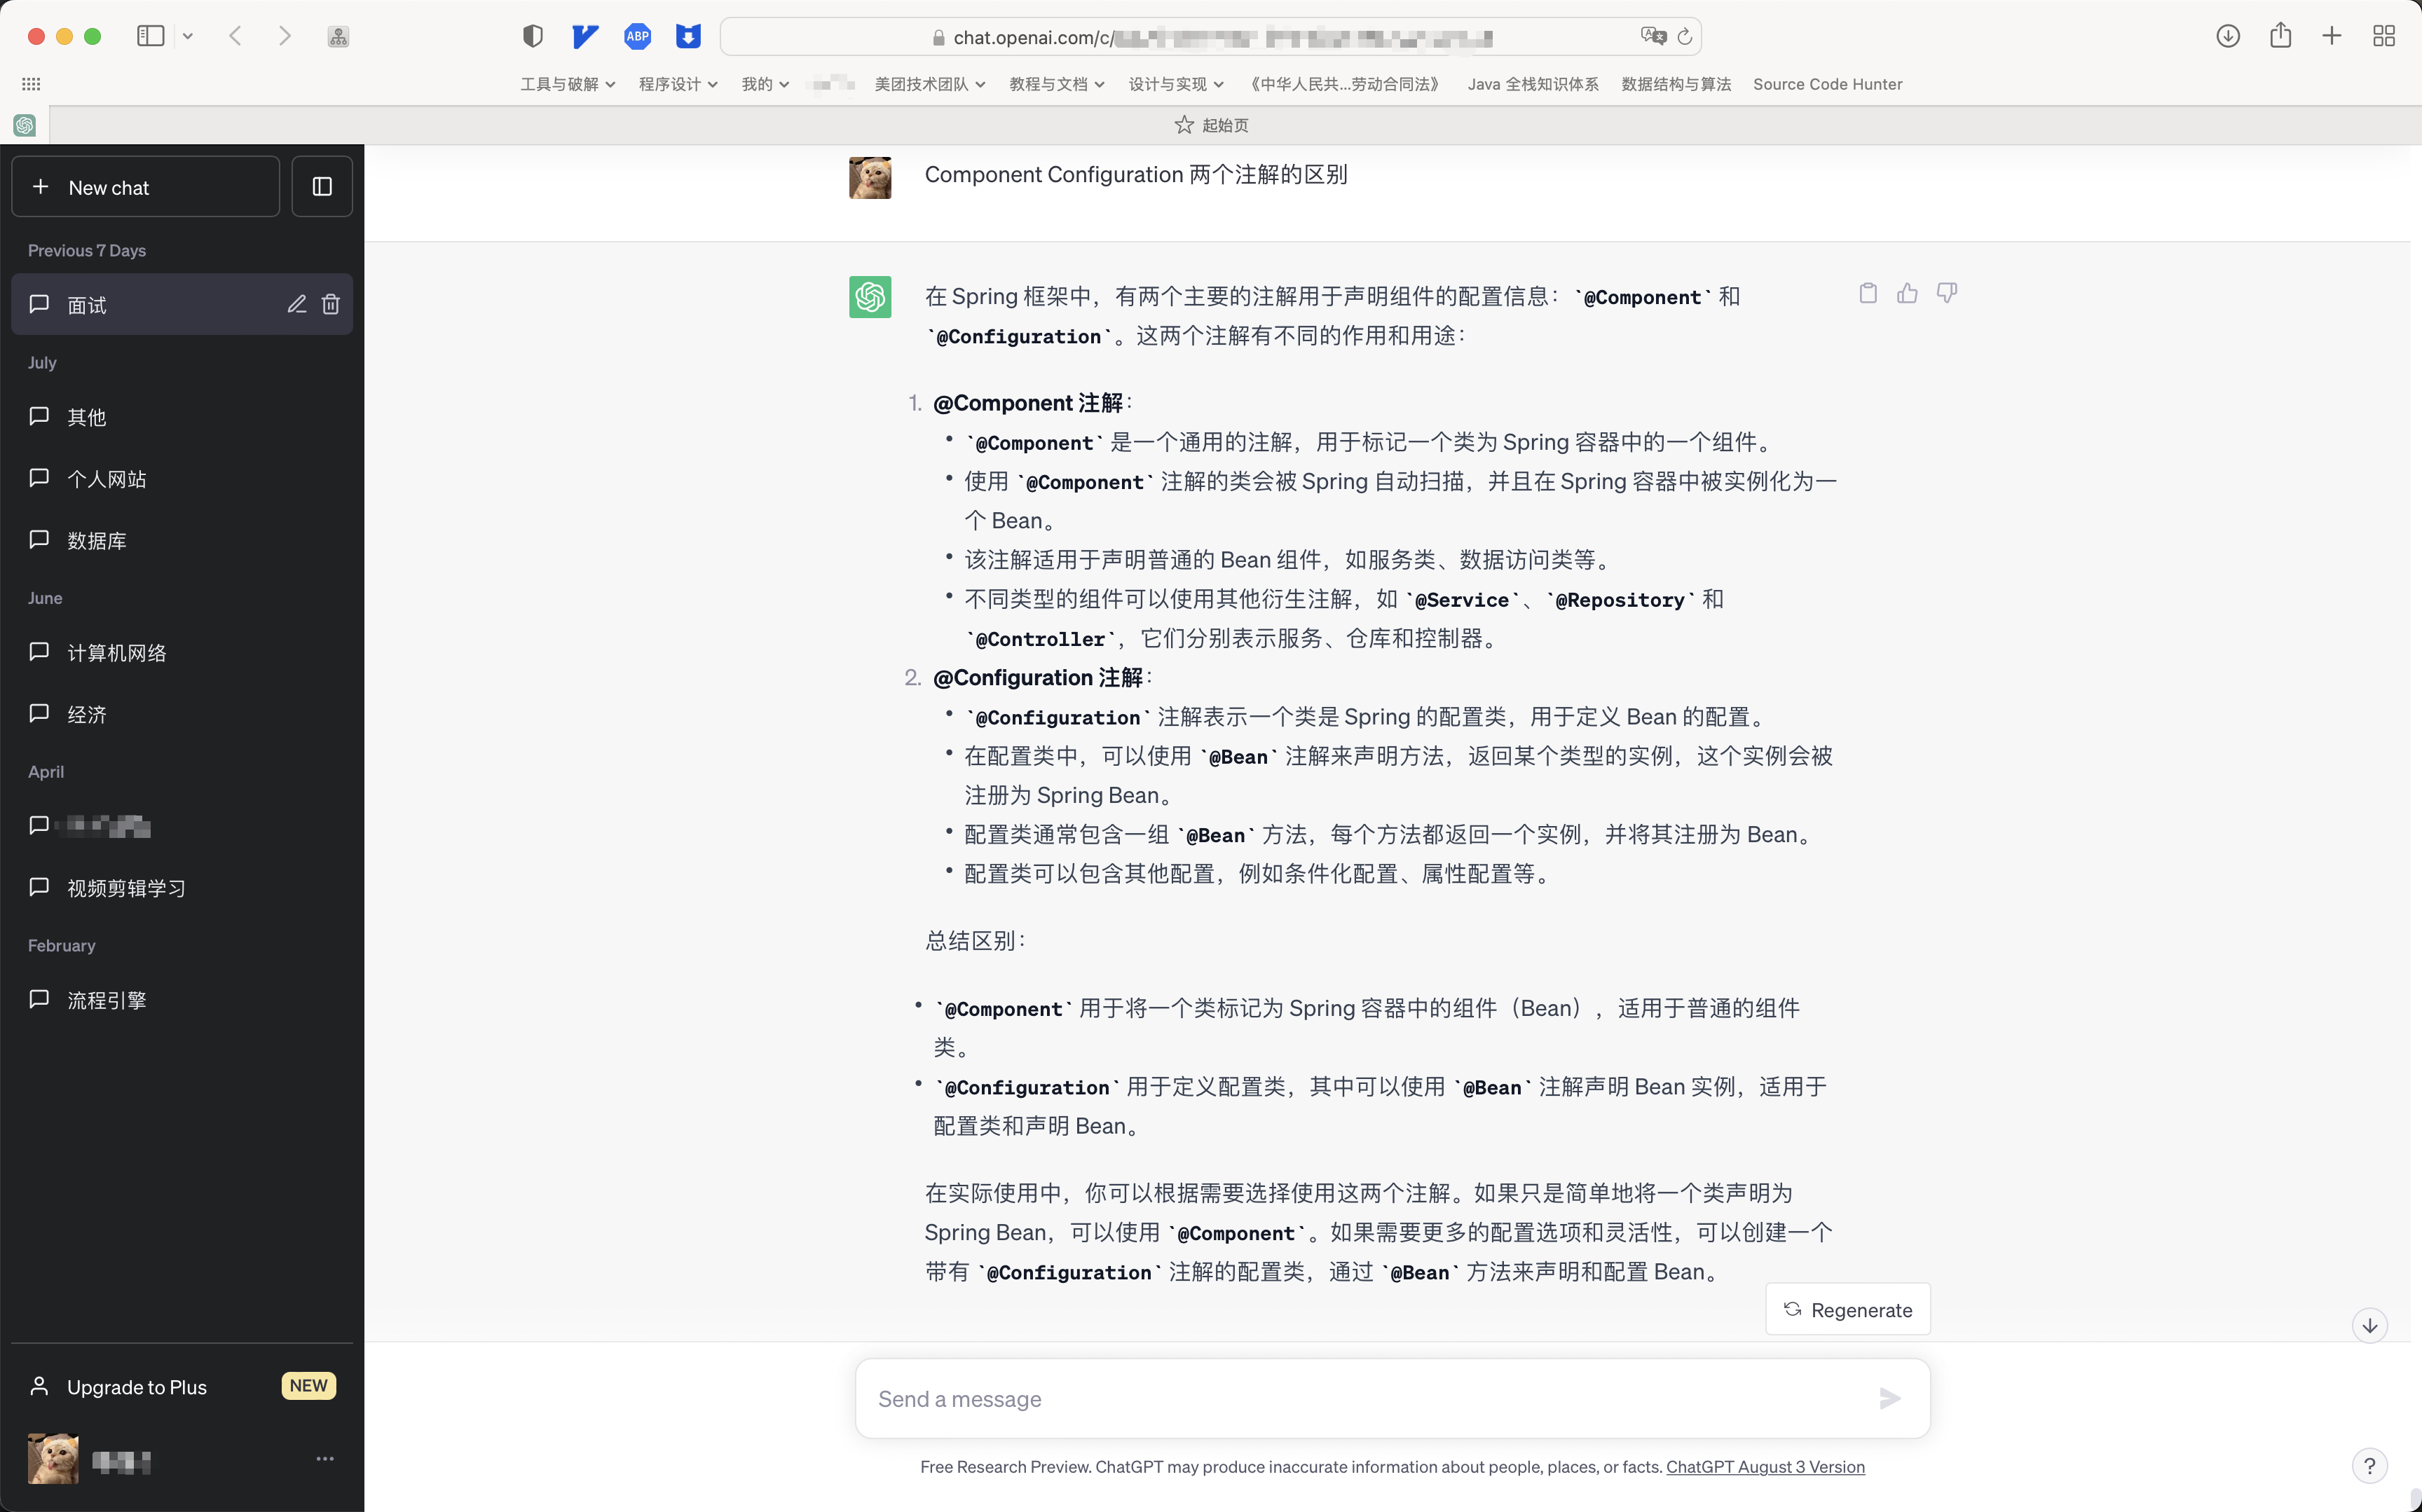Image resolution: width=2422 pixels, height=1512 pixels.
Task: Click the Share icon in browser toolbar
Action: click(x=2280, y=36)
